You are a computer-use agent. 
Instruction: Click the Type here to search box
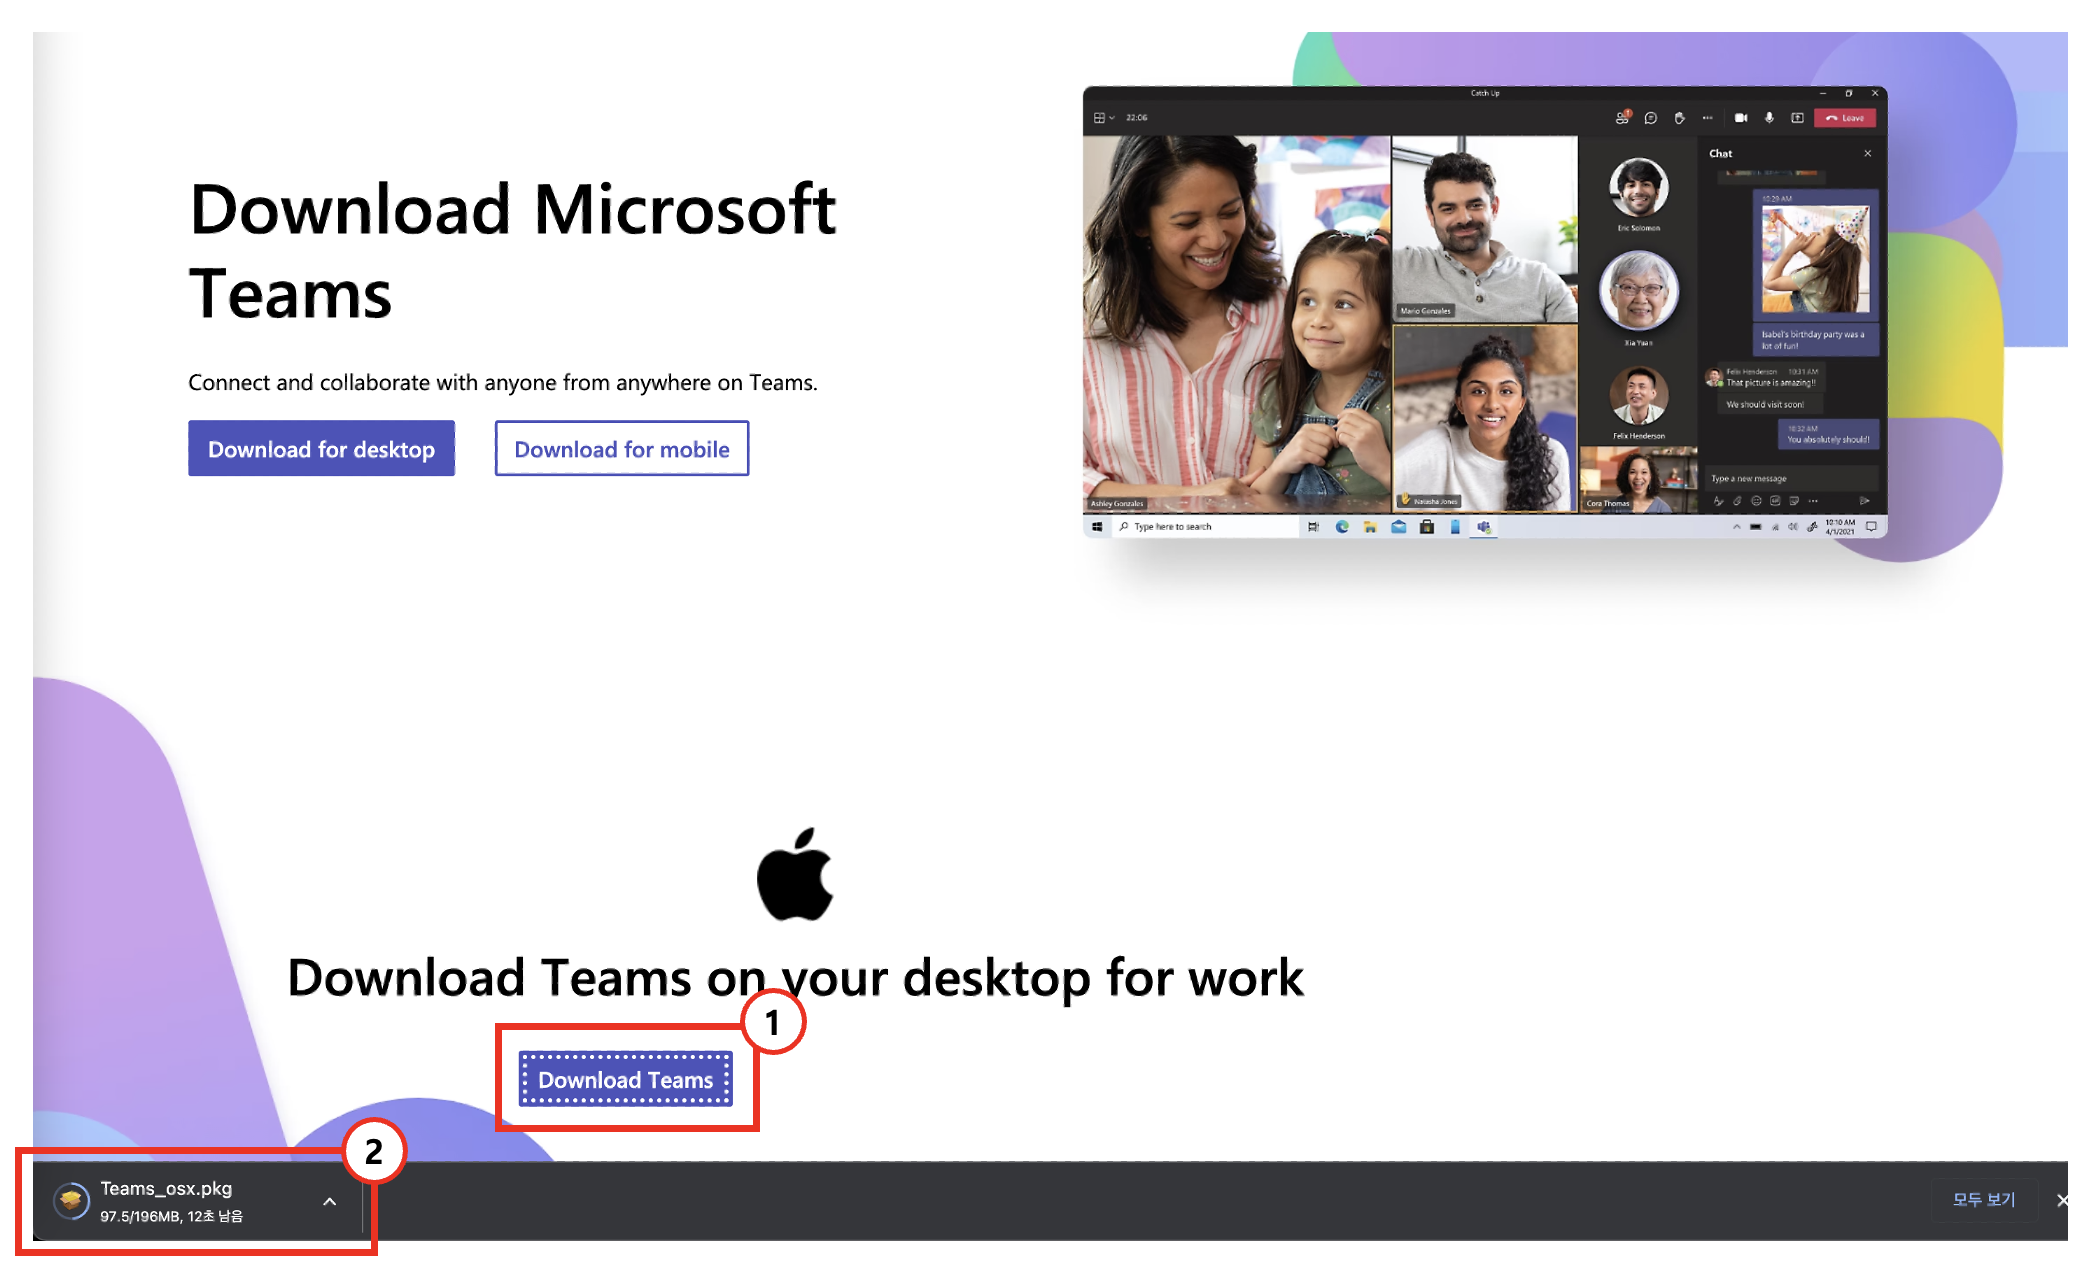(1203, 527)
